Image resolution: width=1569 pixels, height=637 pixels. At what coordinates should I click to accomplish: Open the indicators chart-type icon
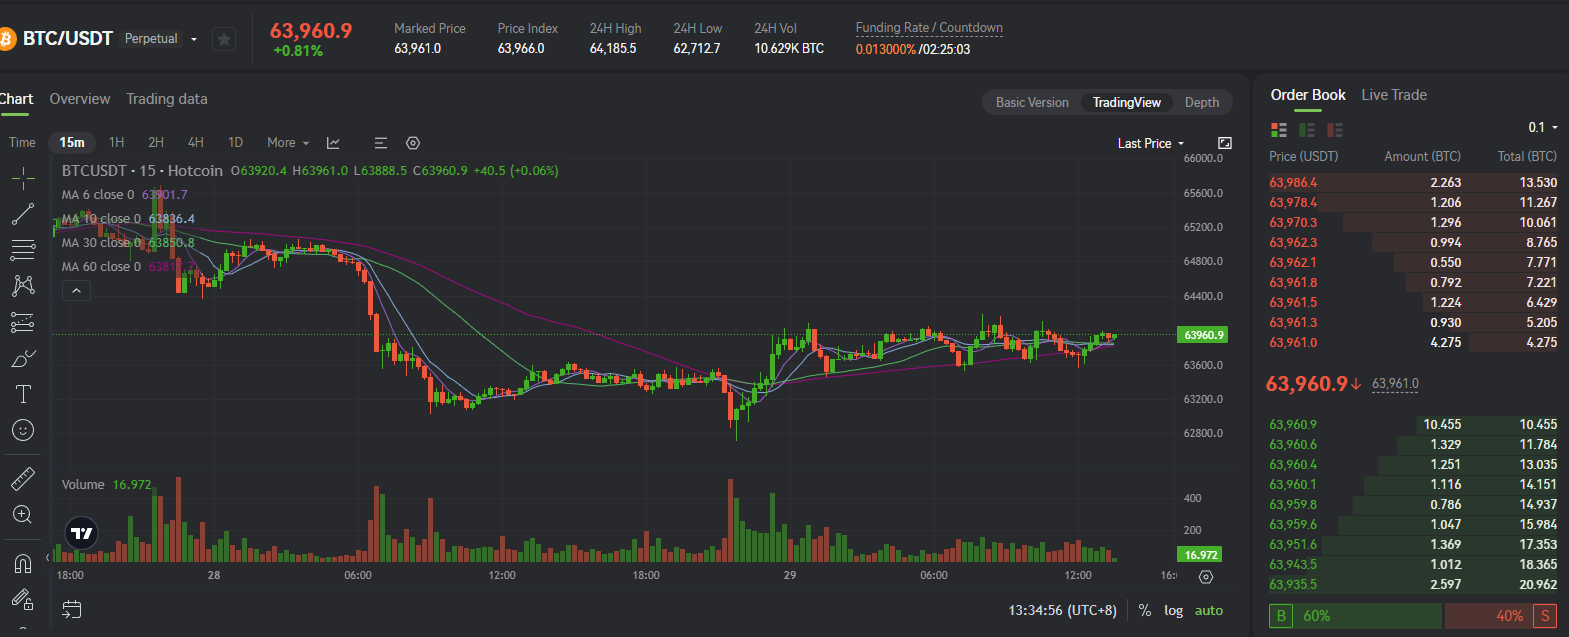tap(334, 143)
